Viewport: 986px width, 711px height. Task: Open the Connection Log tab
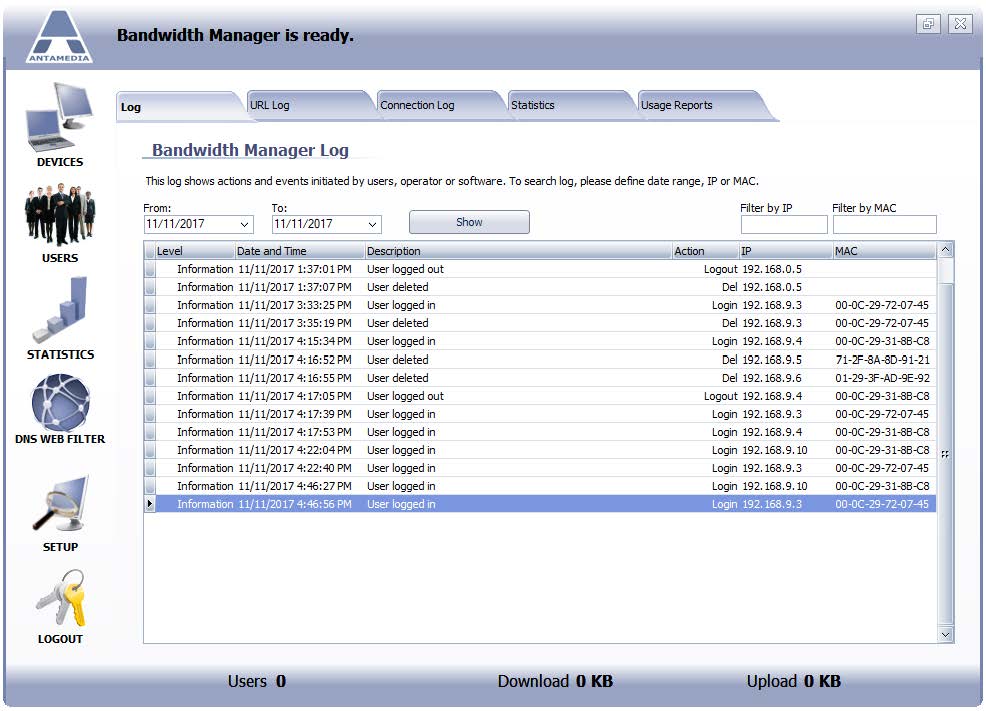coord(439,105)
